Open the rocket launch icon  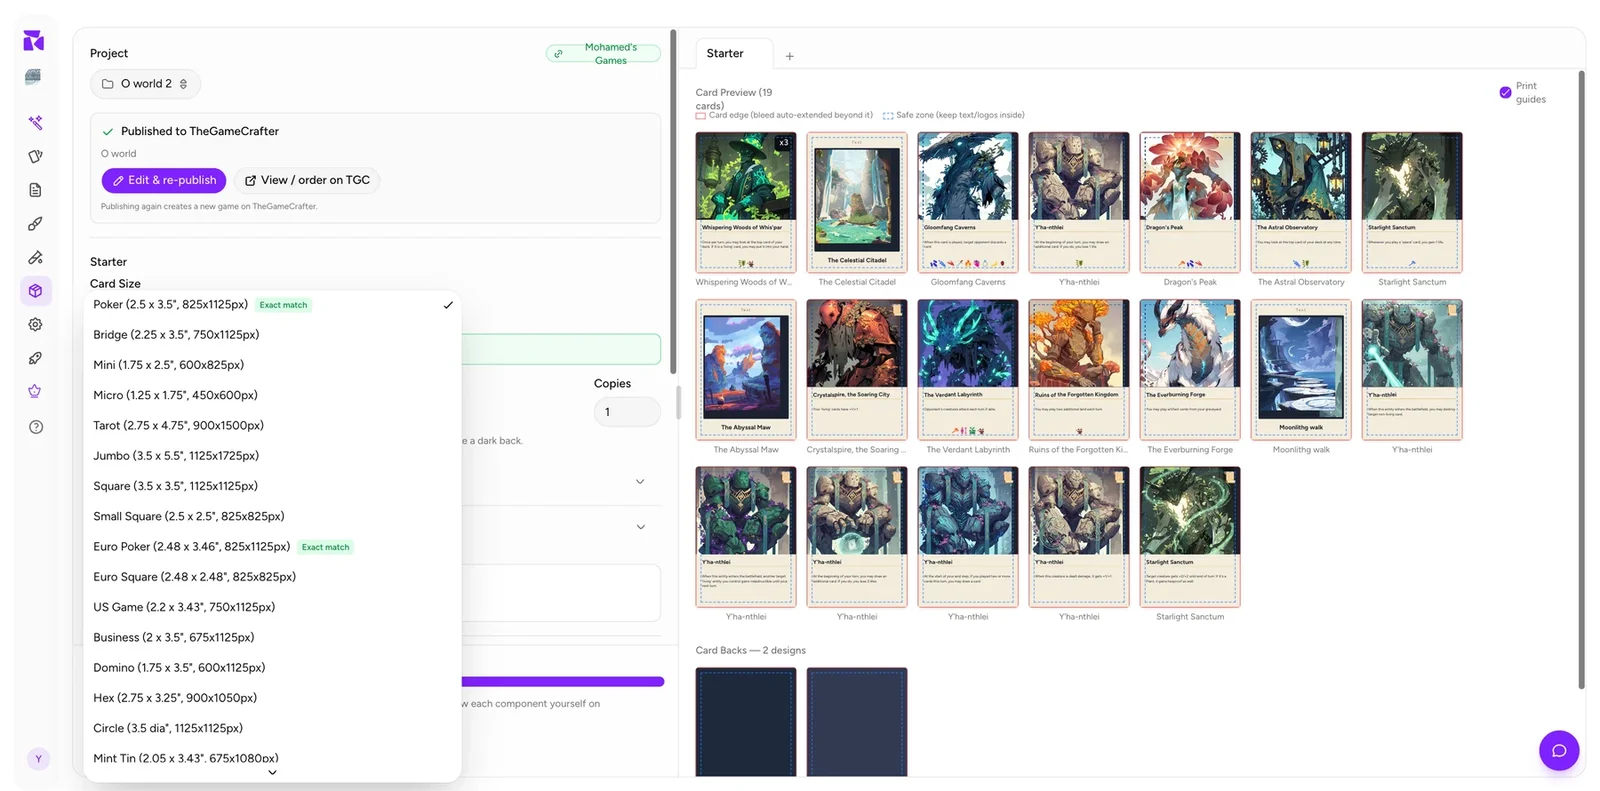[x=35, y=358]
